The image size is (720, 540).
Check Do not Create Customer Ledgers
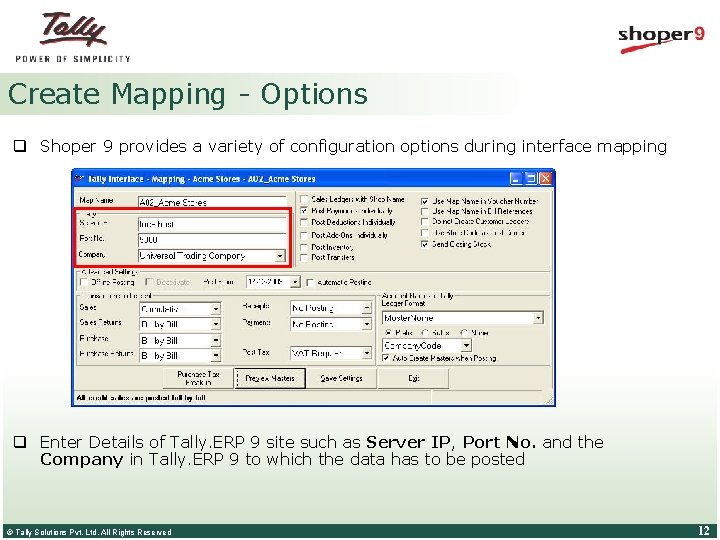pyautogui.click(x=425, y=221)
